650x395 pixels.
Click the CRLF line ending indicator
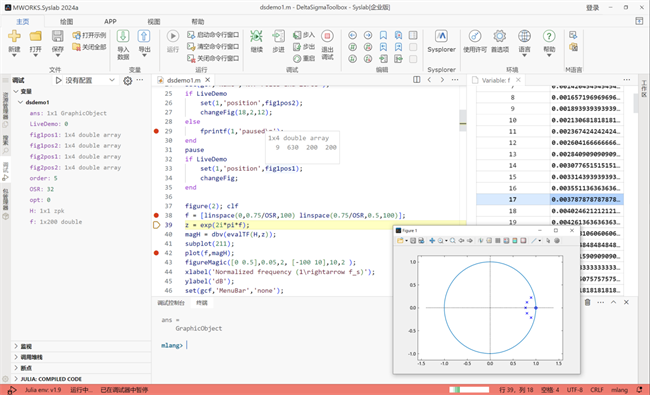pyautogui.click(x=597, y=390)
